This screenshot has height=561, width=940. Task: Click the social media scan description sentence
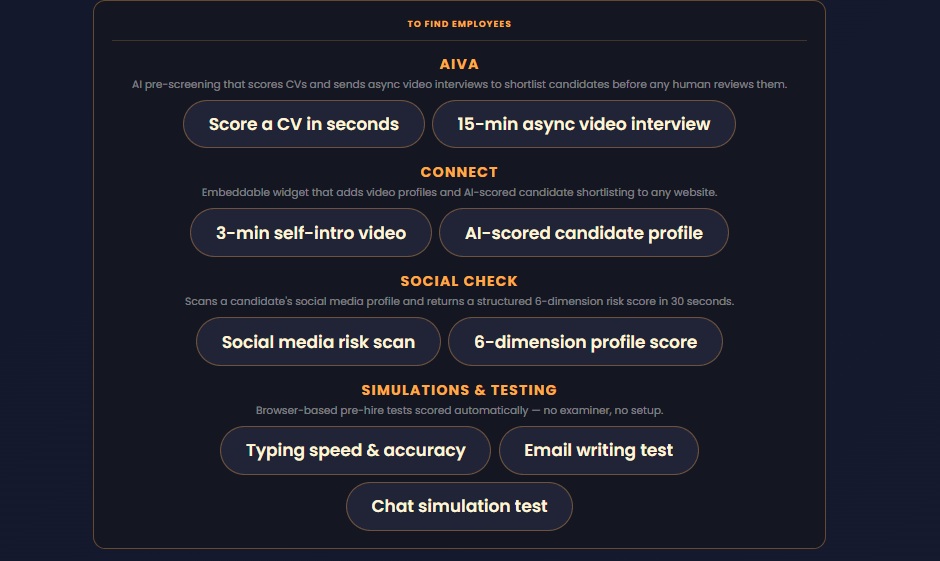tap(459, 301)
